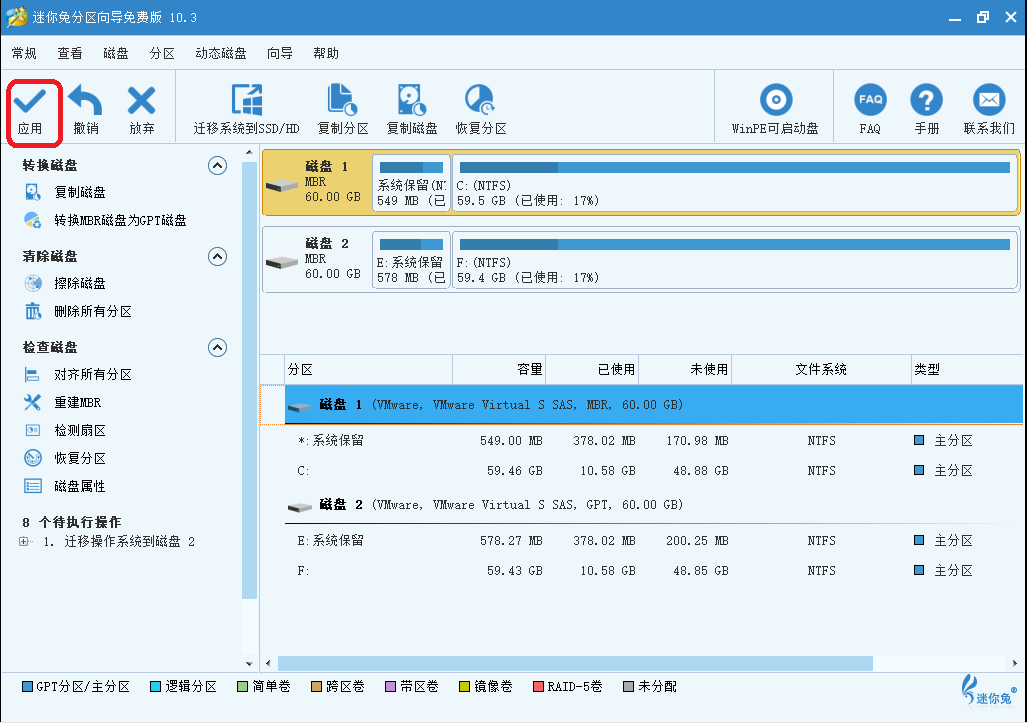Open the 查看 menu
The width and height of the screenshot is (1027, 723).
(70, 53)
